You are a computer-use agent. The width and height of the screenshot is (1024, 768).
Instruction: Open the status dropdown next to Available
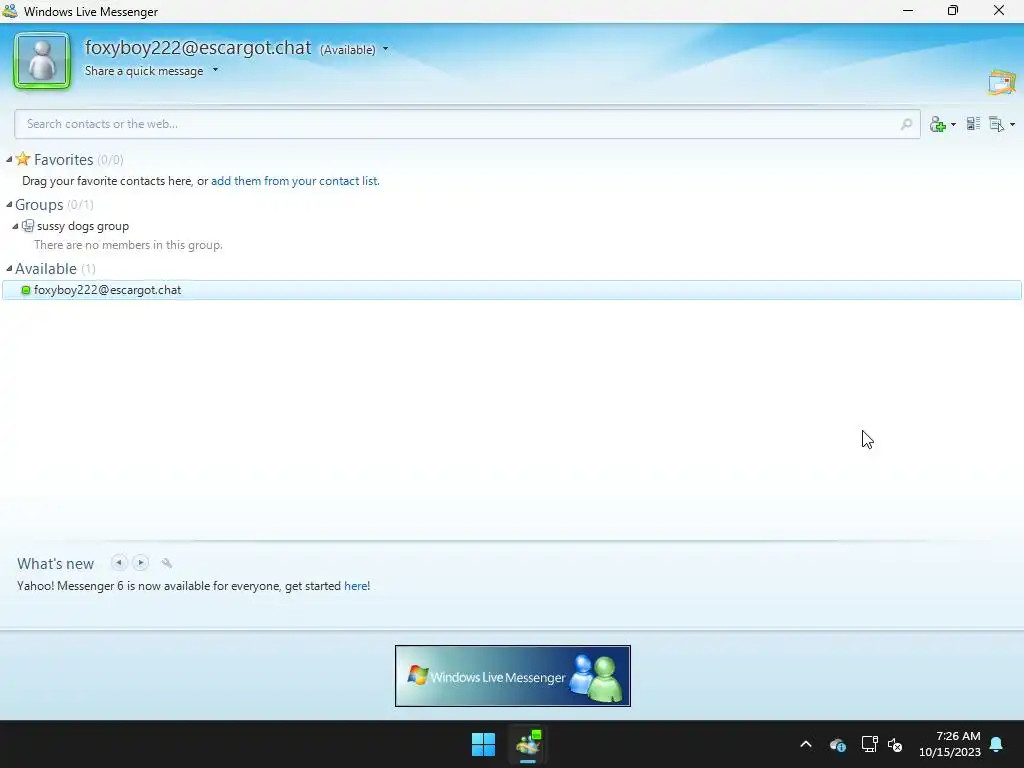[x=385, y=49]
